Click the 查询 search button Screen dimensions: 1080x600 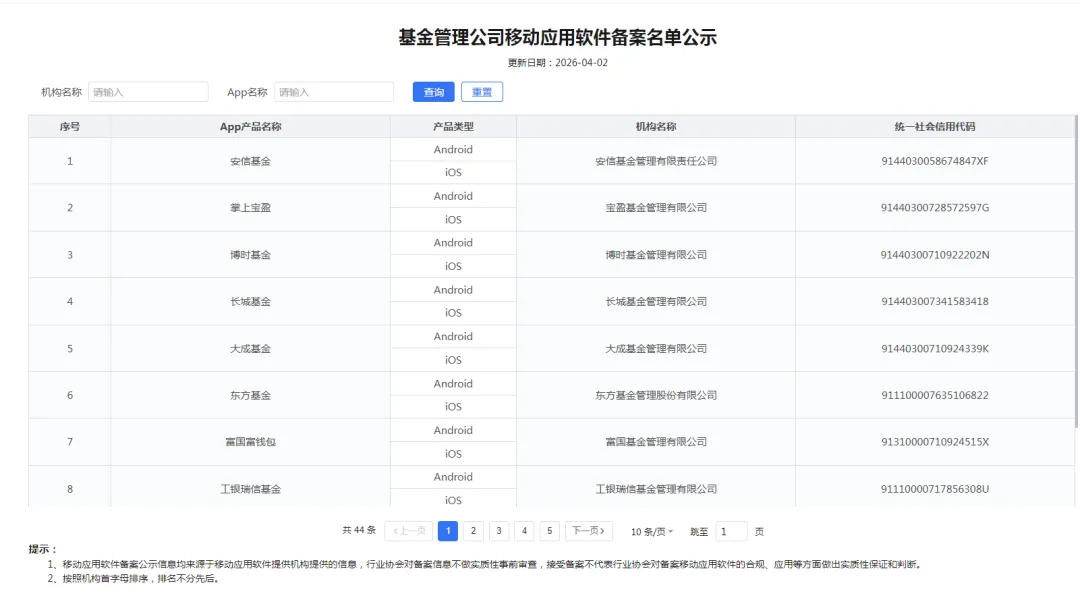[433, 92]
